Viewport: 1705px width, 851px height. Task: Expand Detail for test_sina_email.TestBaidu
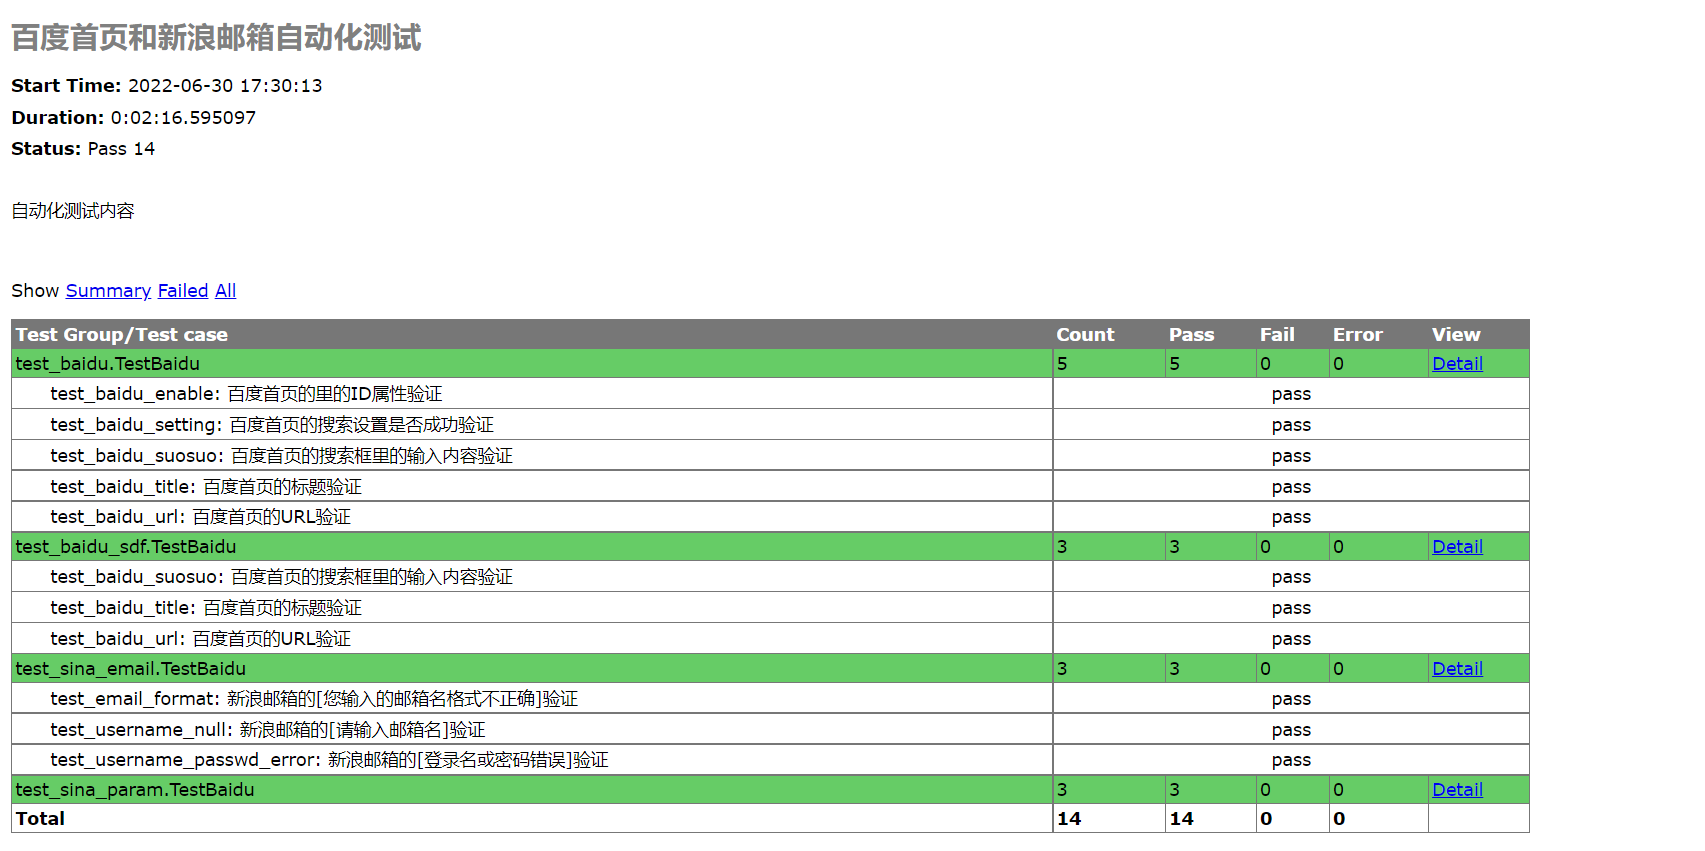point(1457,669)
